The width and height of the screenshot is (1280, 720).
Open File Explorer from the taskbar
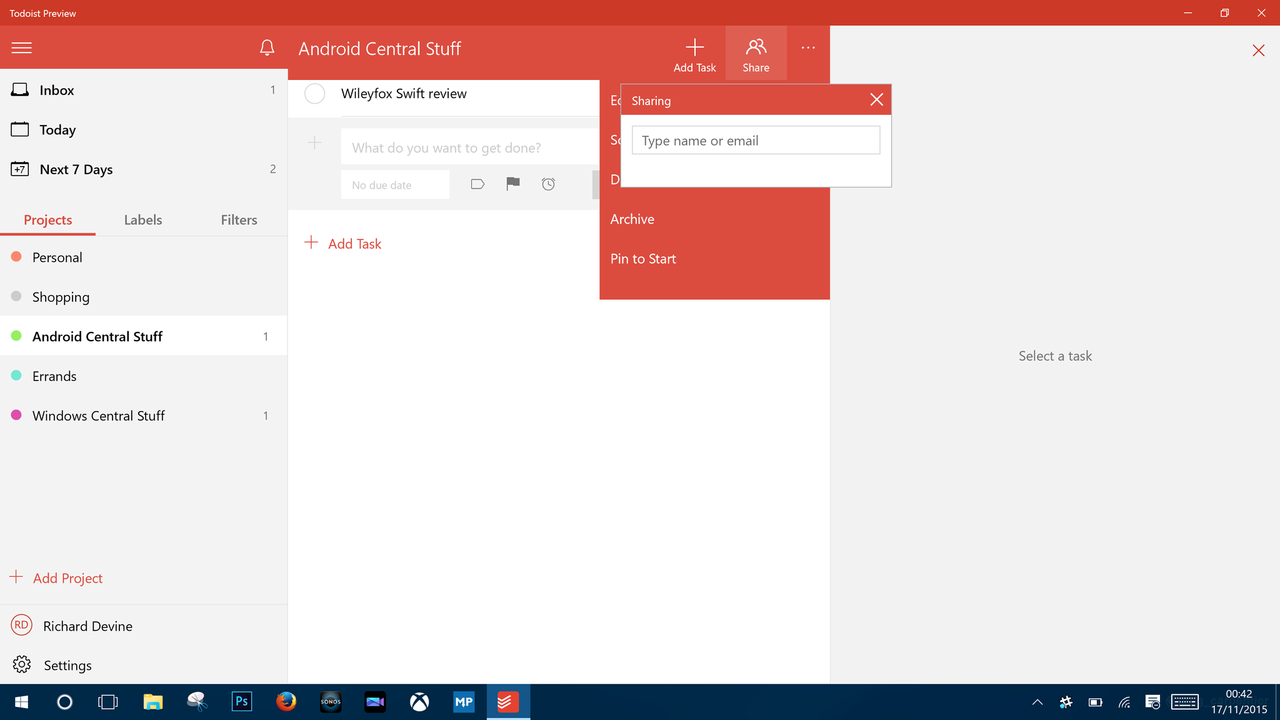152,702
